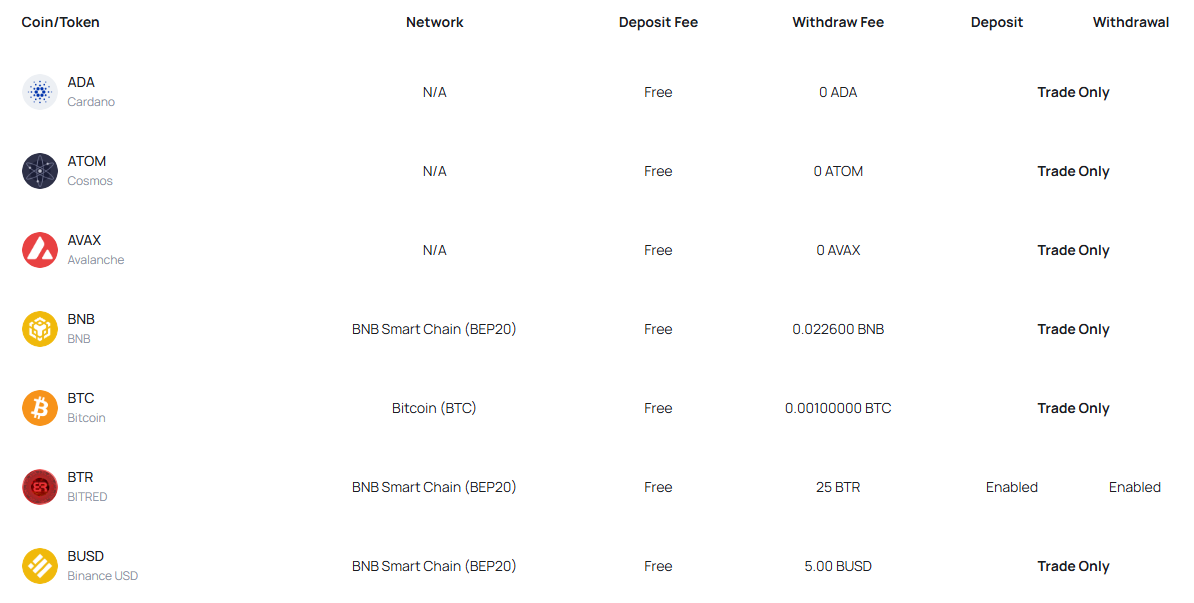This screenshot has width=1194, height=603.
Task: Click Trade Only label for ADA
Action: click(x=1073, y=92)
